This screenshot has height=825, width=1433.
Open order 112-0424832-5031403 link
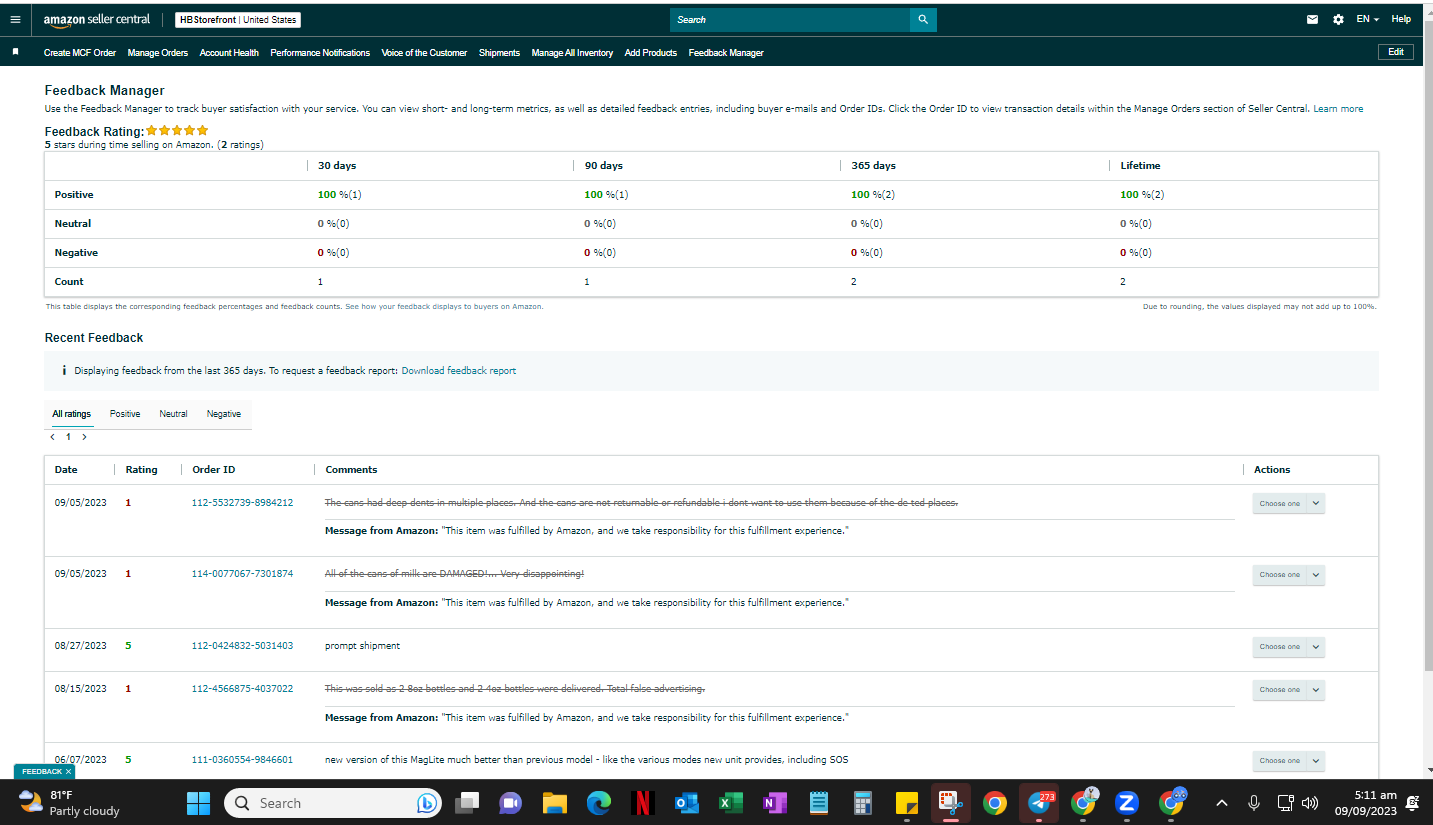click(x=242, y=646)
